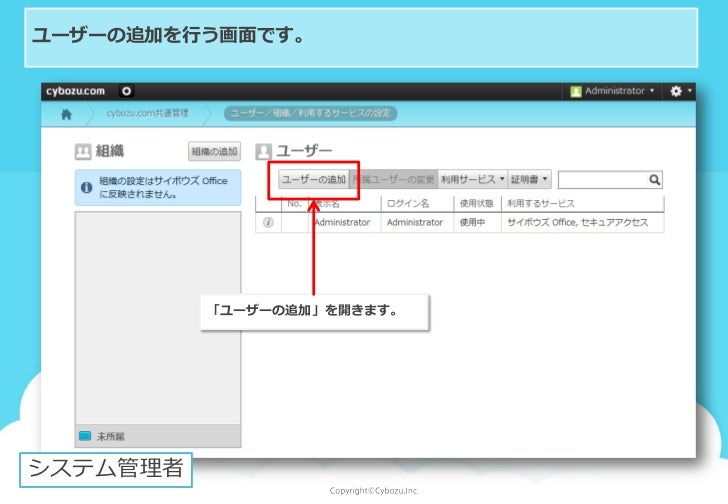Select the 未所属 organization item

[x=158, y=436]
